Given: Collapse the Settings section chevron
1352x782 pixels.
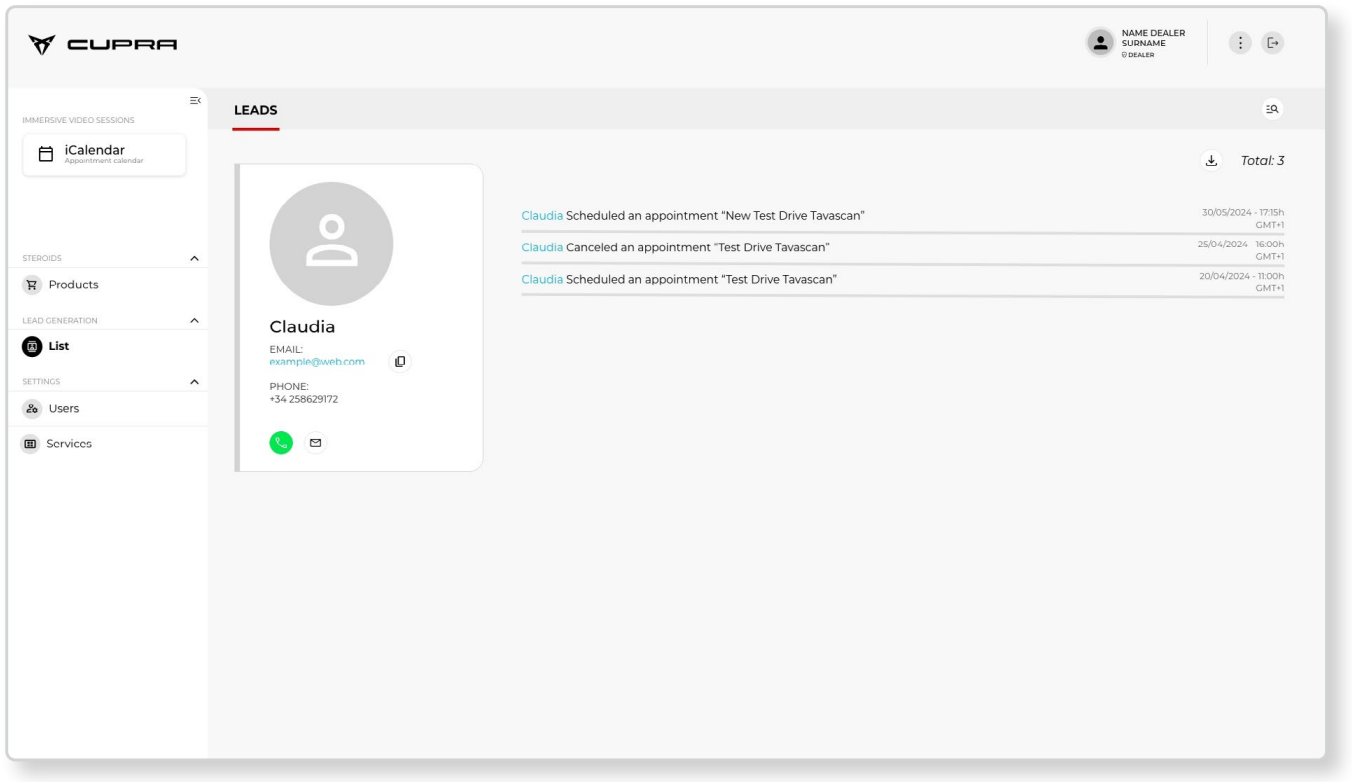Looking at the screenshot, I should pos(194,382).
